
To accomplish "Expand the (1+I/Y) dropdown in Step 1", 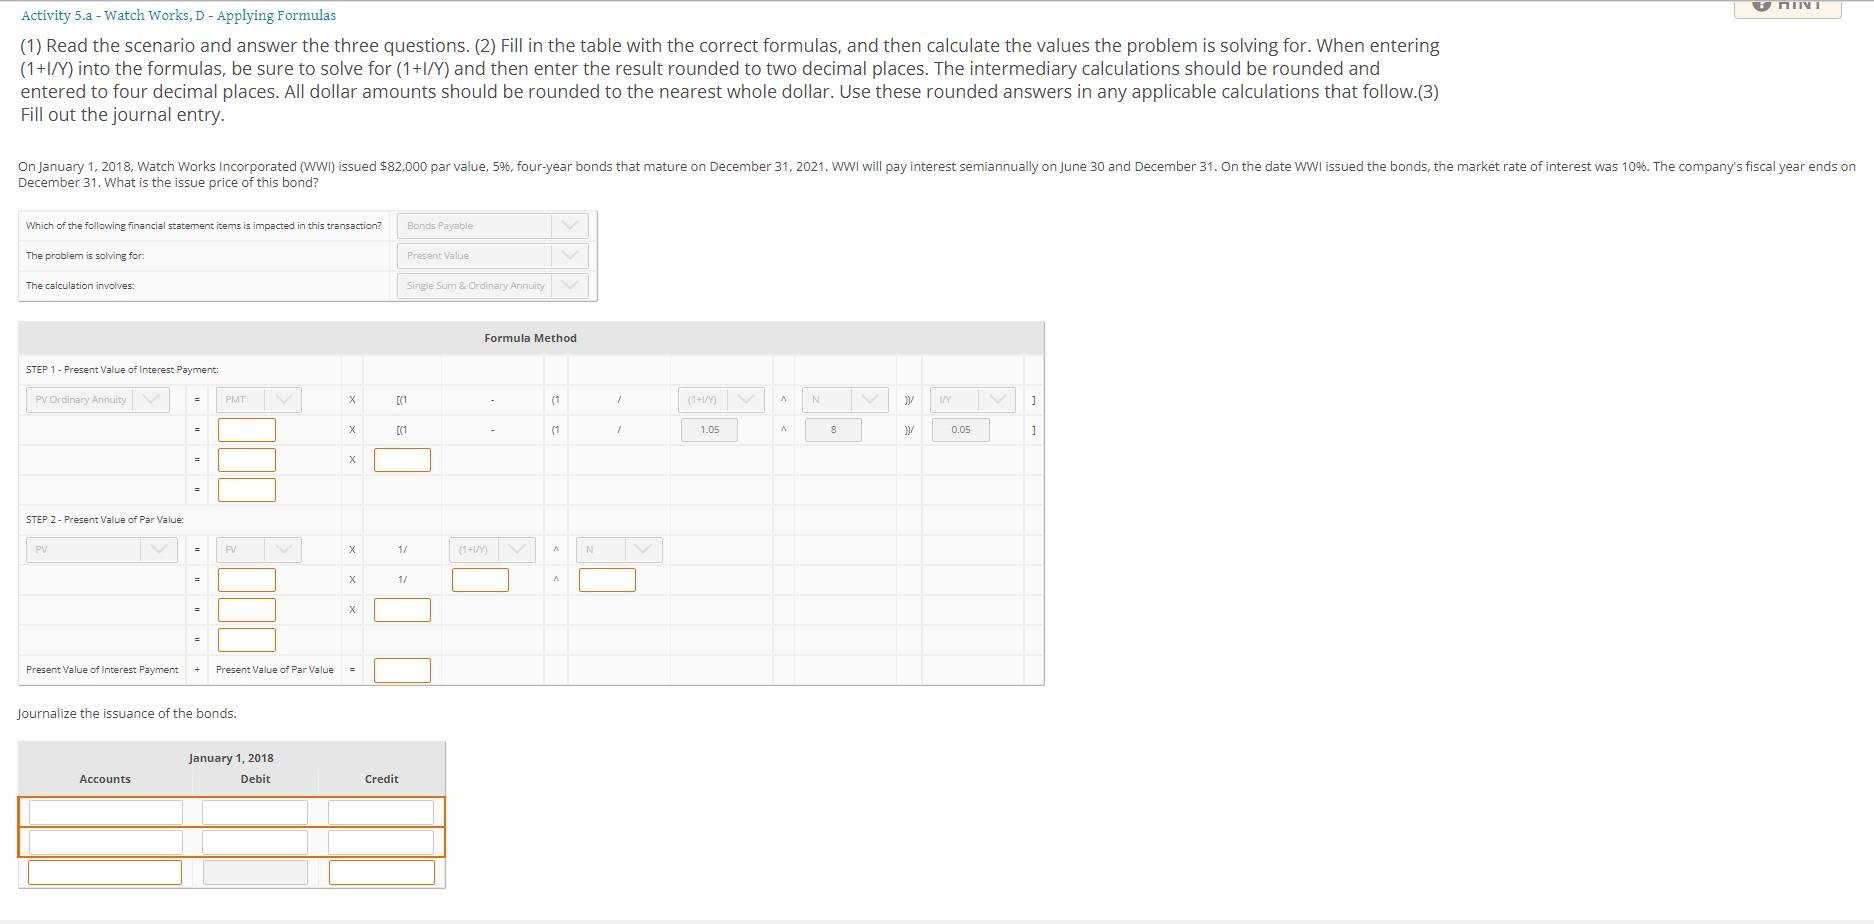I will (744, 399).
